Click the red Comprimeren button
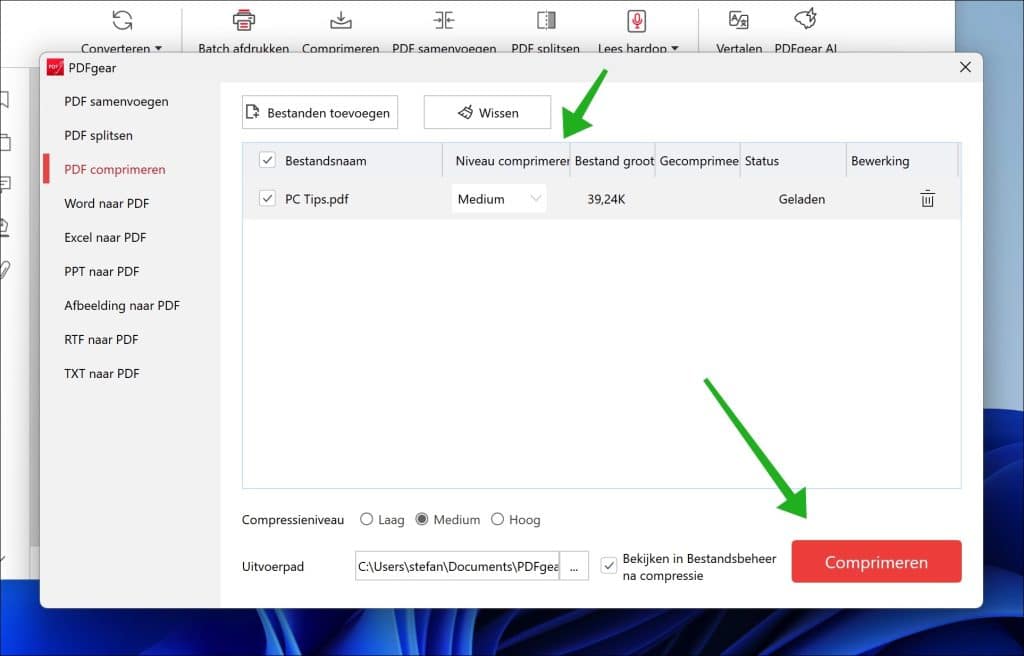1024x656 pixels. coord(876,562)
